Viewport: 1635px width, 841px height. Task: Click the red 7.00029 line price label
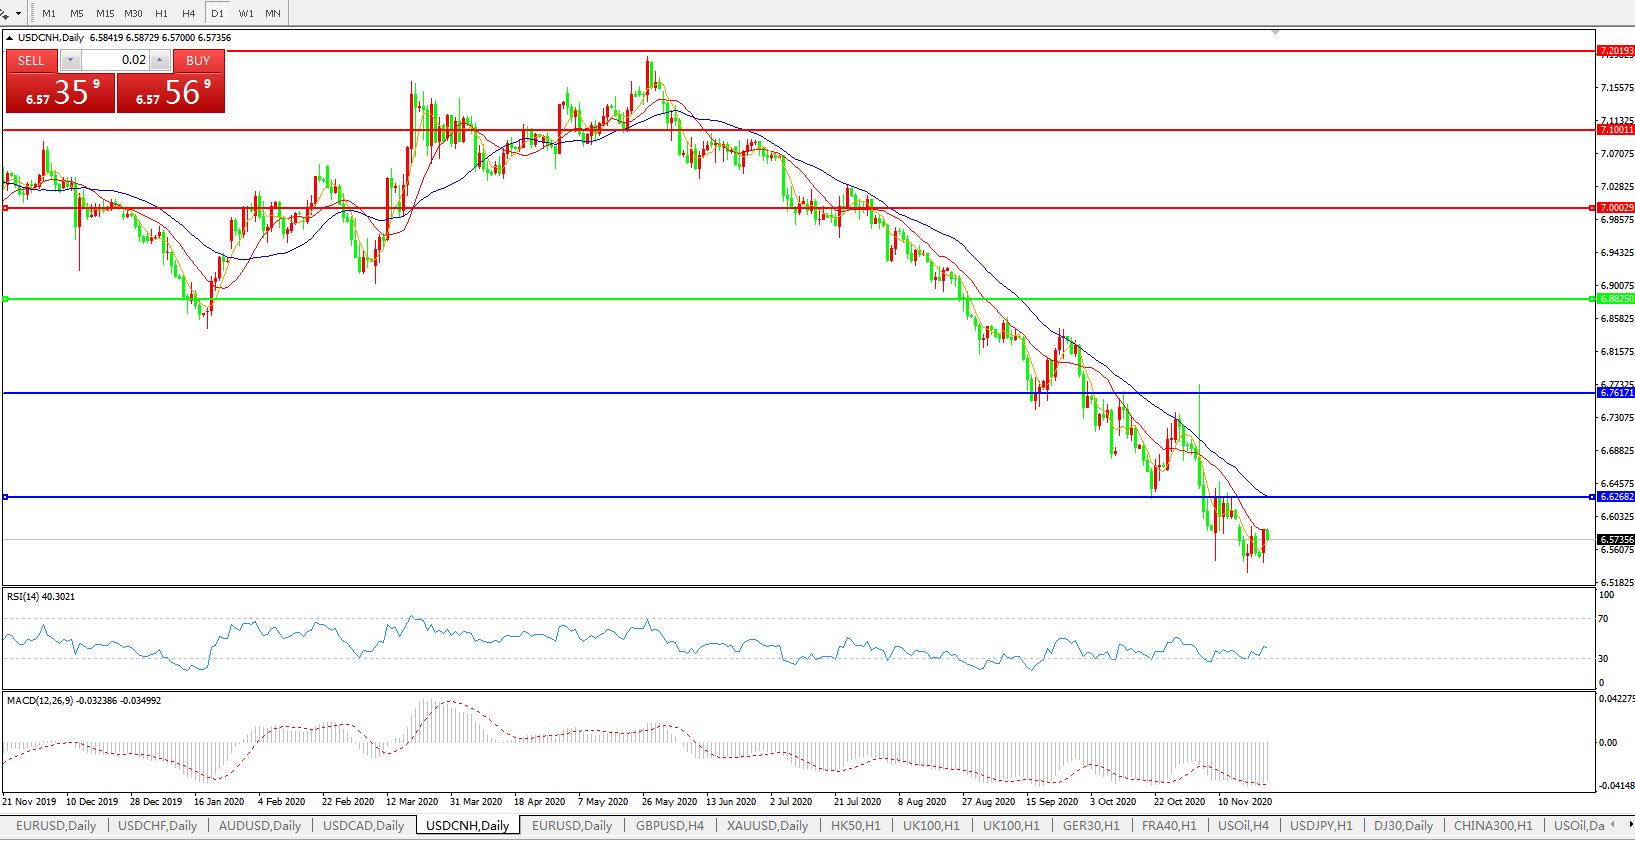tap(1616, 208)
